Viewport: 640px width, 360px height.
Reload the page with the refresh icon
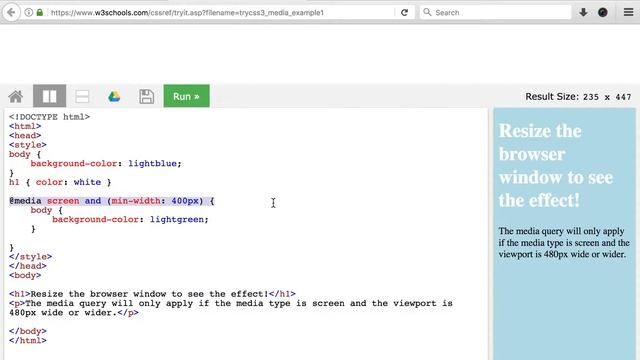tap(404, 13)
